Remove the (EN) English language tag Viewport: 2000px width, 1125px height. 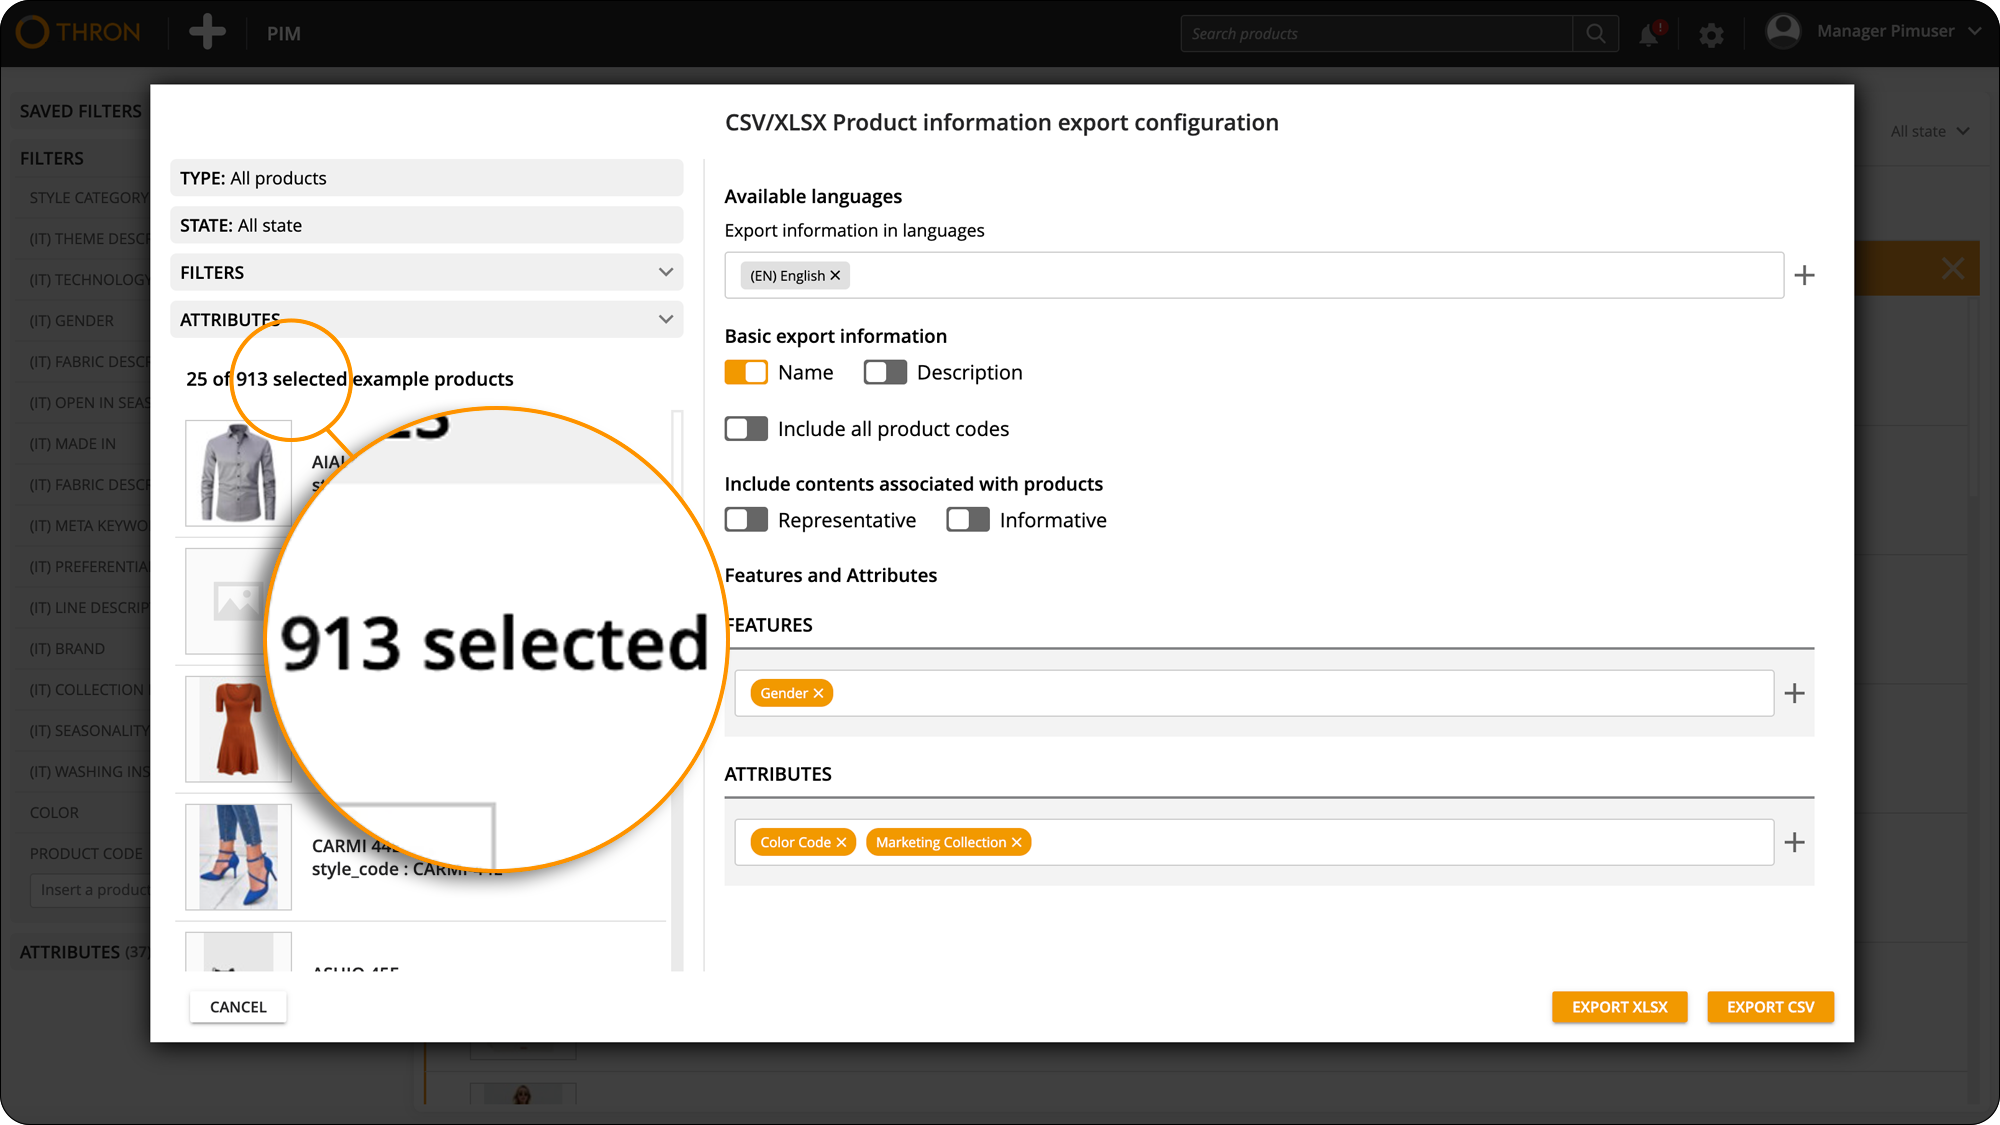836,276
